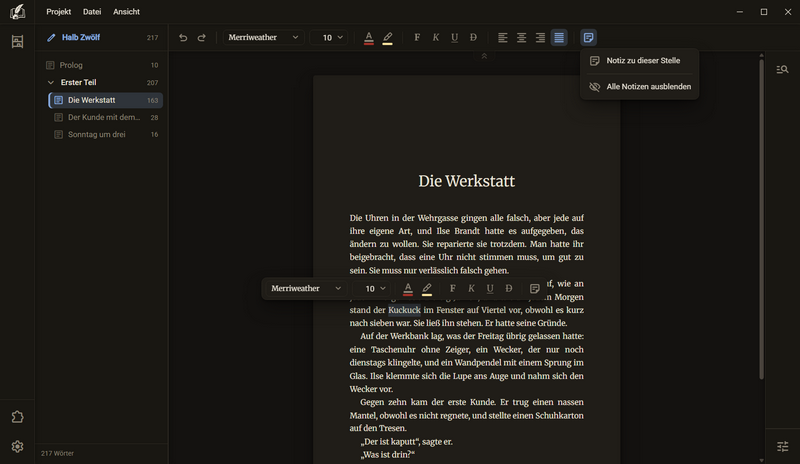Viewport: 800px width, 464px height.
Task: Add note via floating toolbar note icon
Action: coord(534,288)
